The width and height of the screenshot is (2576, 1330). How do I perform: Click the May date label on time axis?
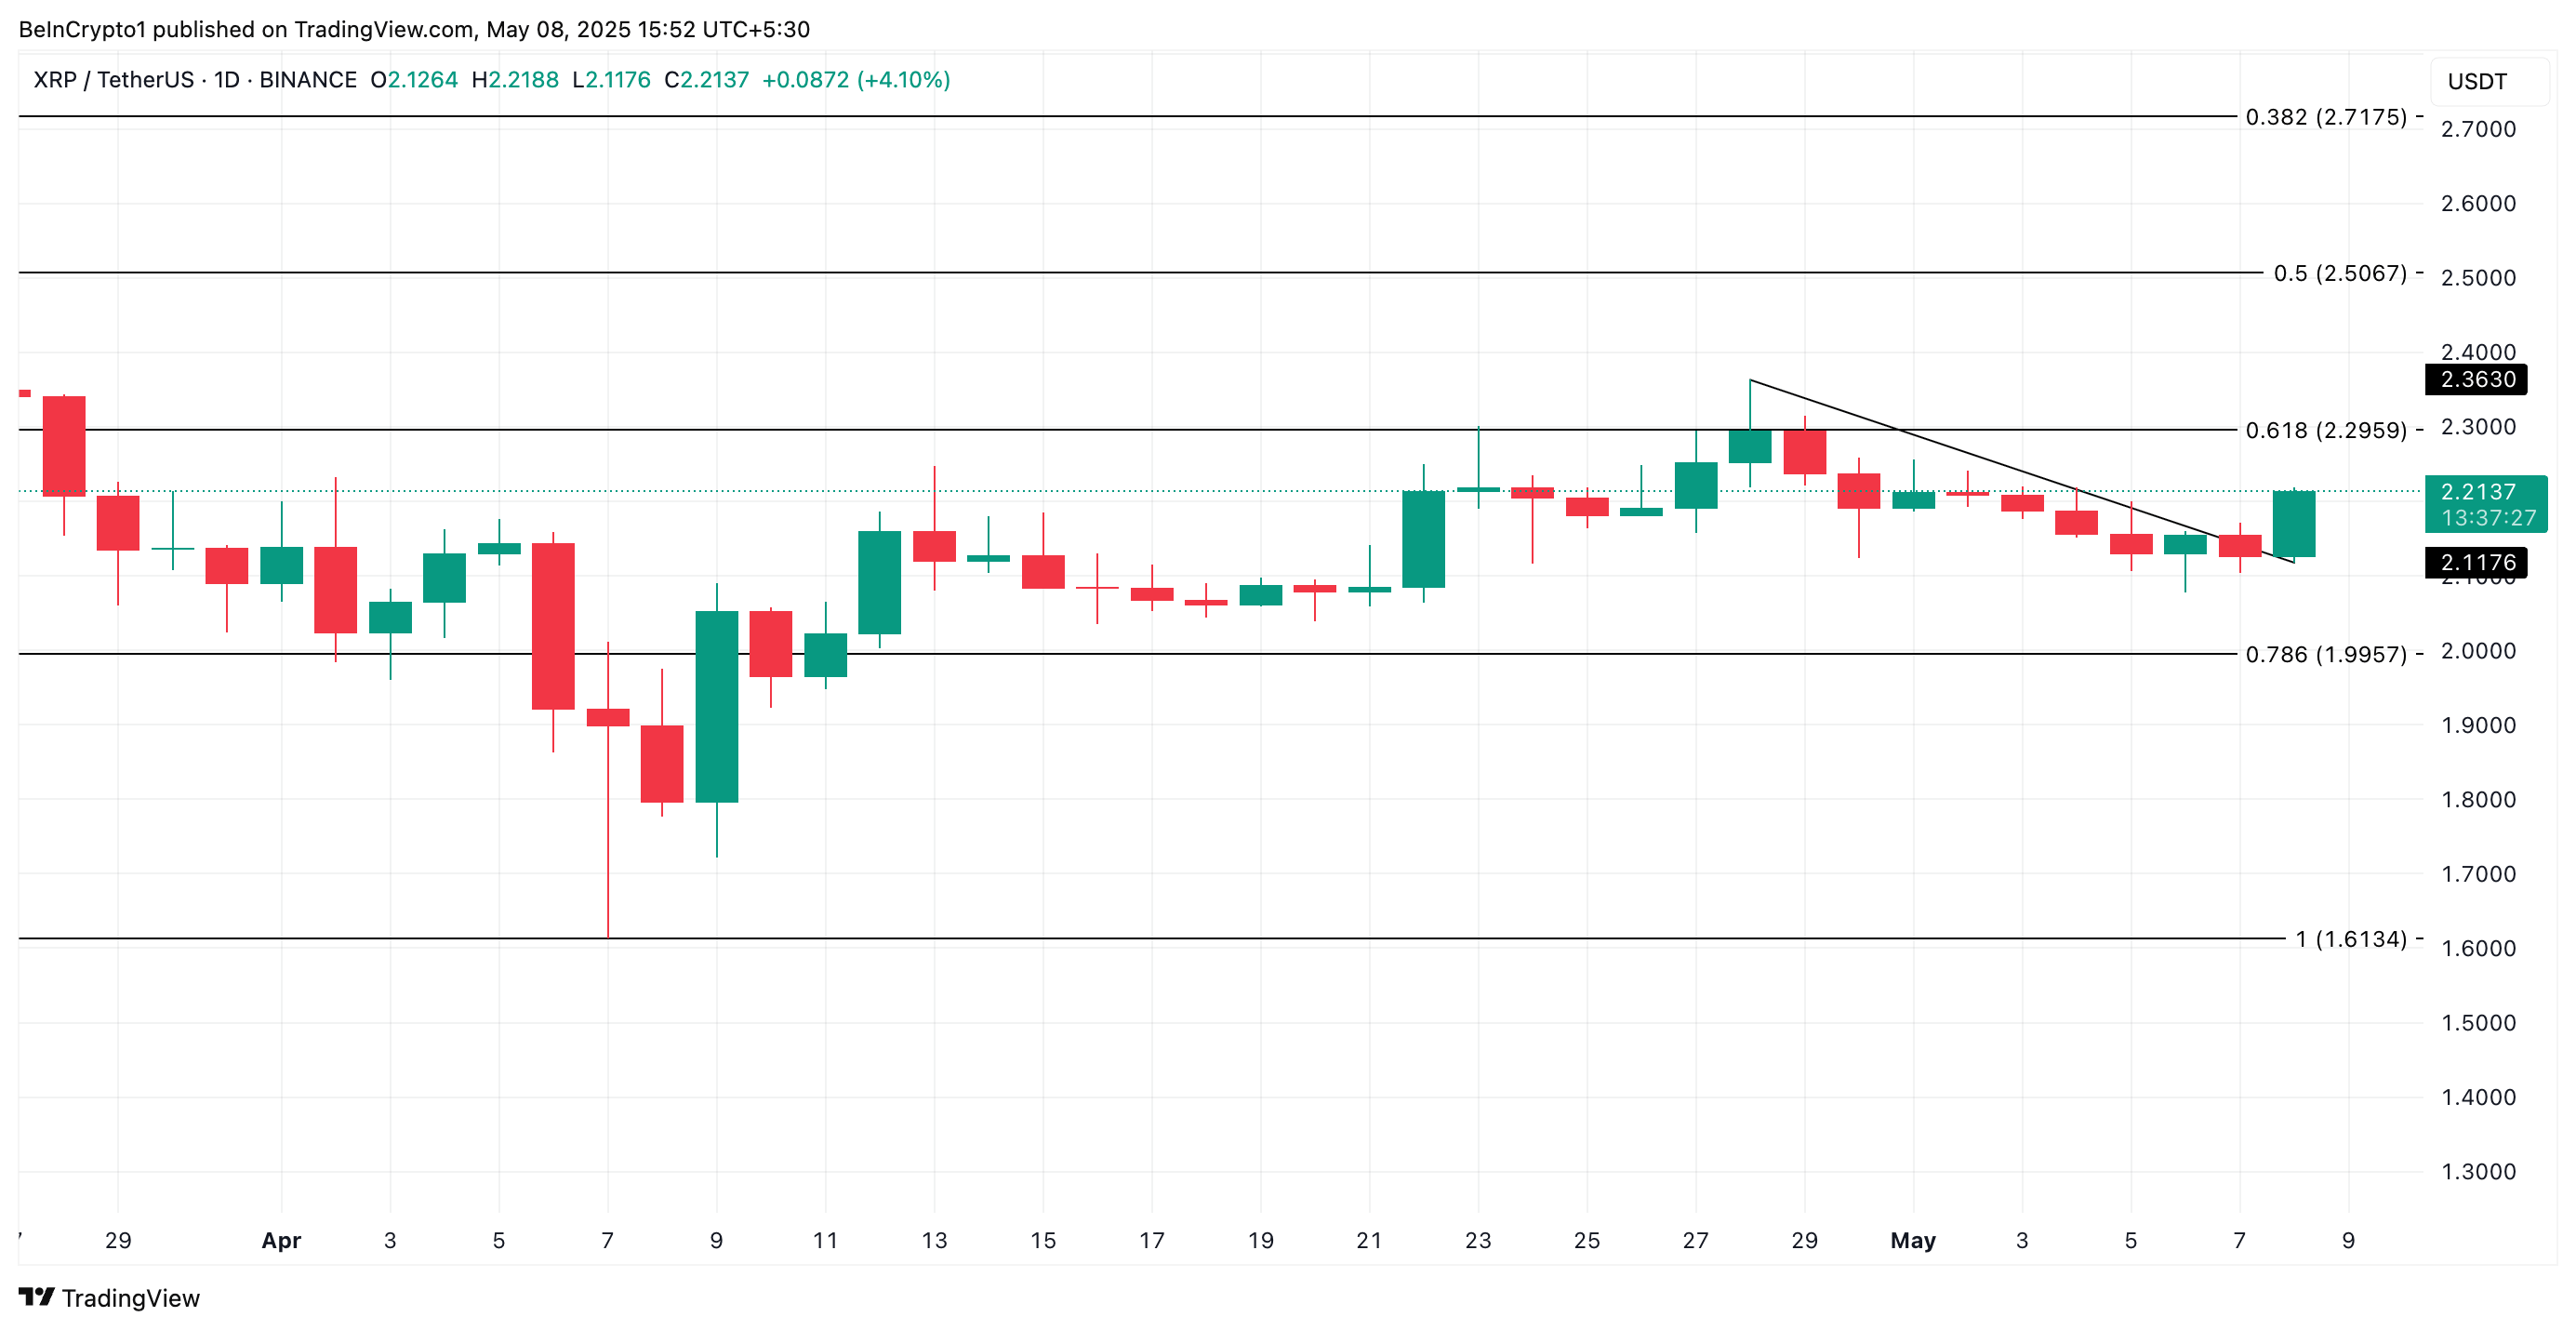coord(1913,1240)
